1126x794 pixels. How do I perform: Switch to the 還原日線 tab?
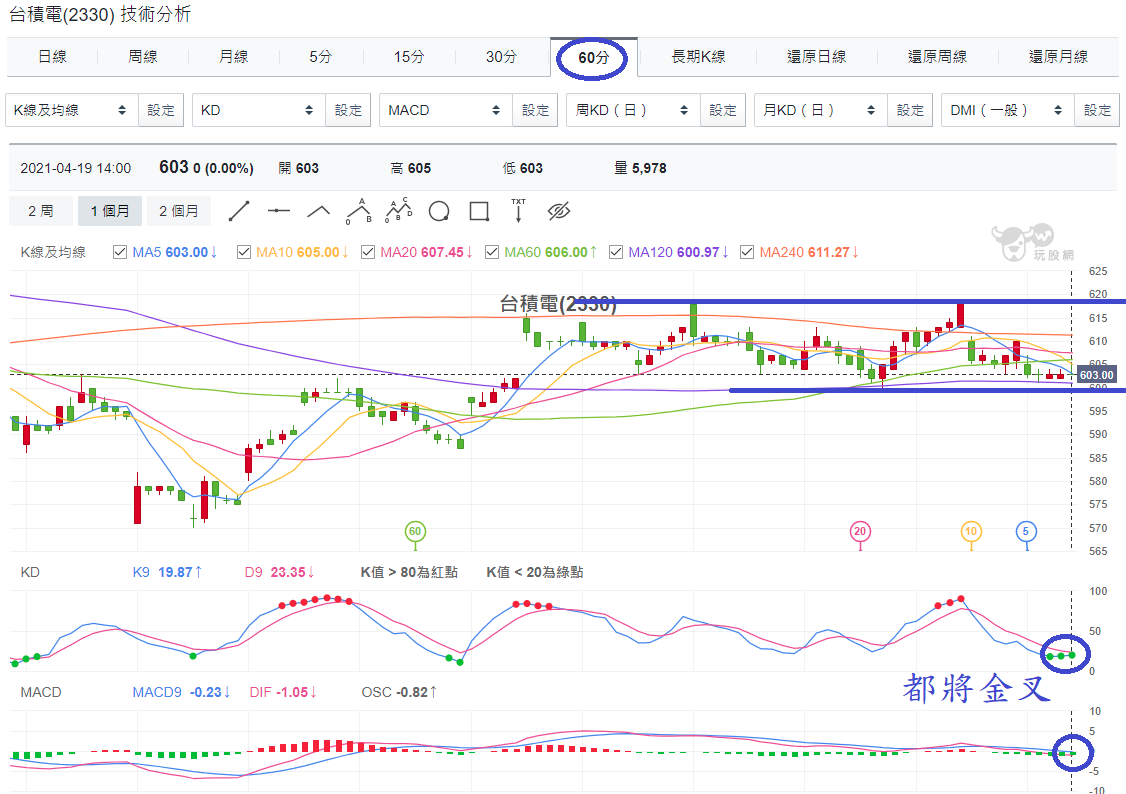[x=816, y=57]
